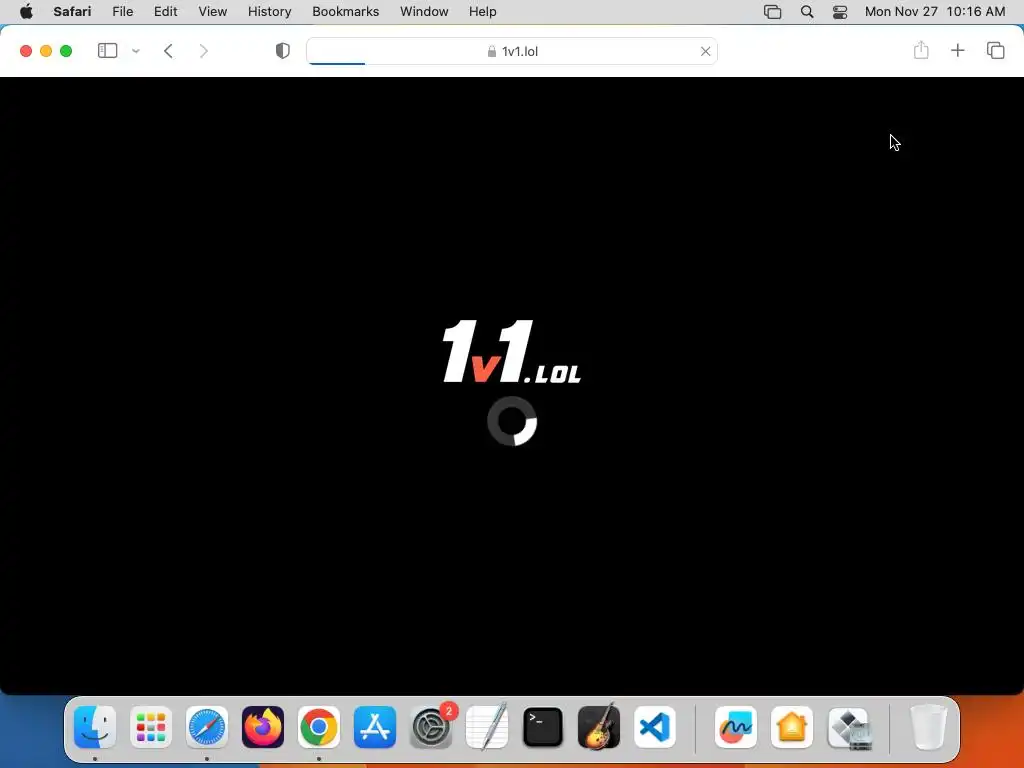Open the Safari application menu
Image resolution: width=1024 pixels, height=768 pixels.
72,12
